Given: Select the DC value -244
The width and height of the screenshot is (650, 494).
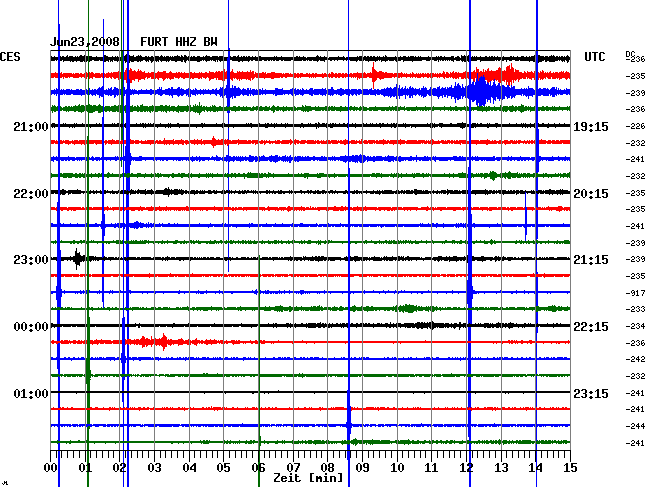Looking at the screenshot, I should pos(635,426).
